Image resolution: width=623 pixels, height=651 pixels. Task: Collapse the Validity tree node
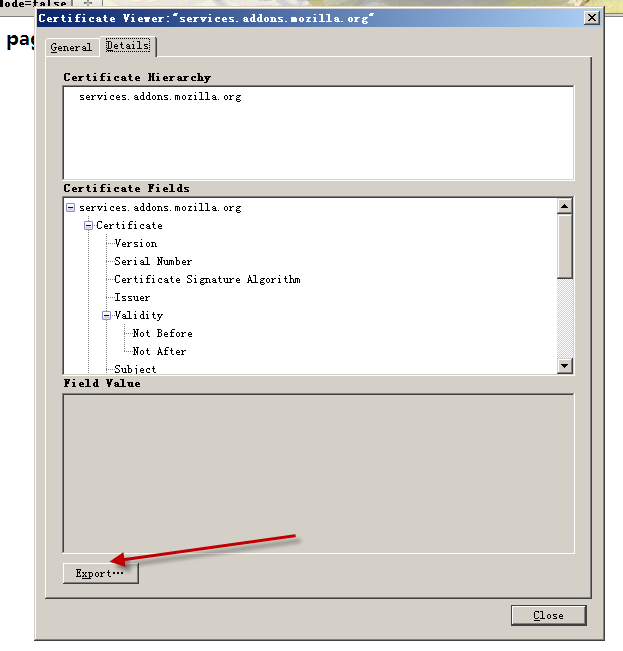point(107,316)
